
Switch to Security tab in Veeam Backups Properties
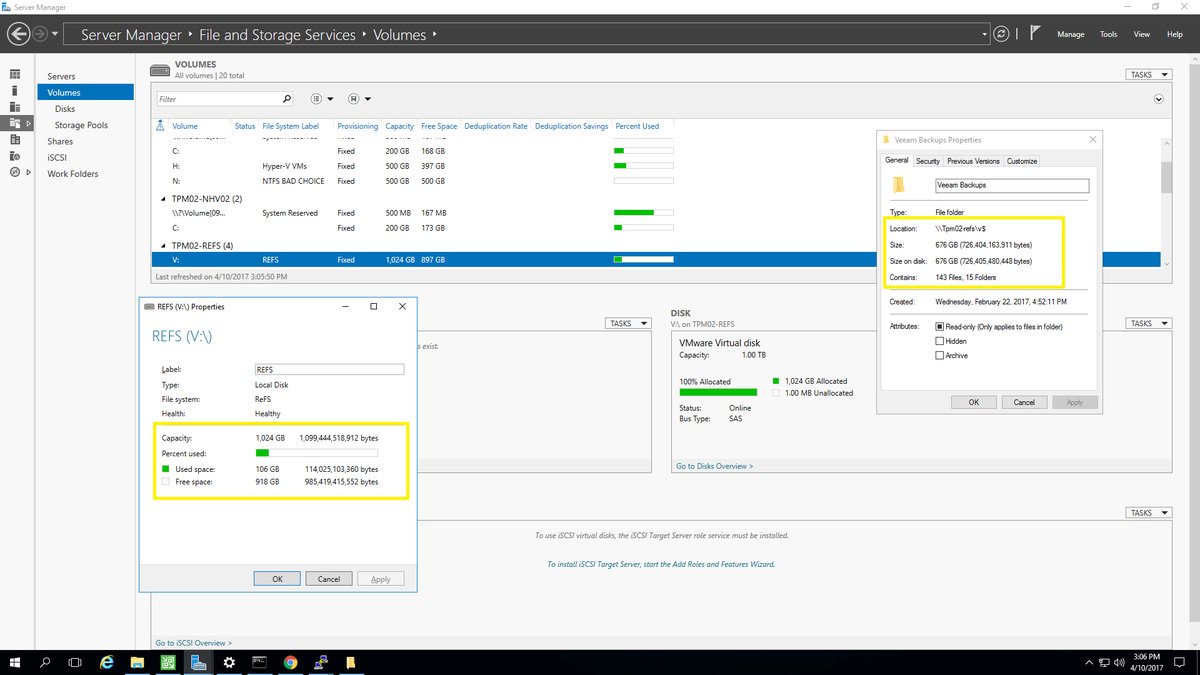pyautogui.click(x=928, y=161)
